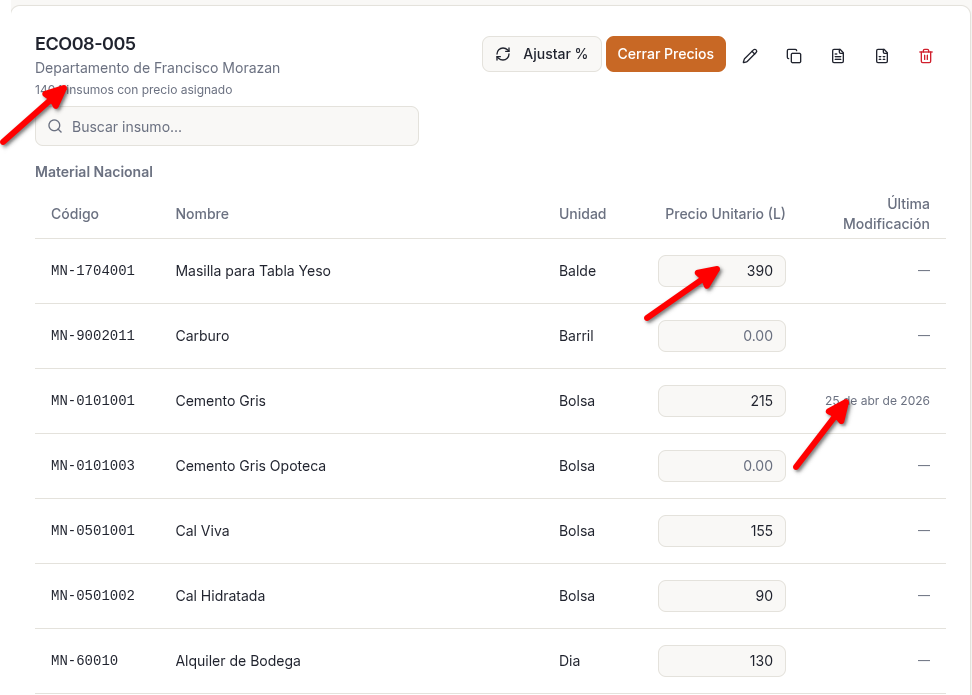Click the MN-0101001 code cell
Image resolution: width=972 pixels, height=695 pixels.
click(x=93, y=401)
